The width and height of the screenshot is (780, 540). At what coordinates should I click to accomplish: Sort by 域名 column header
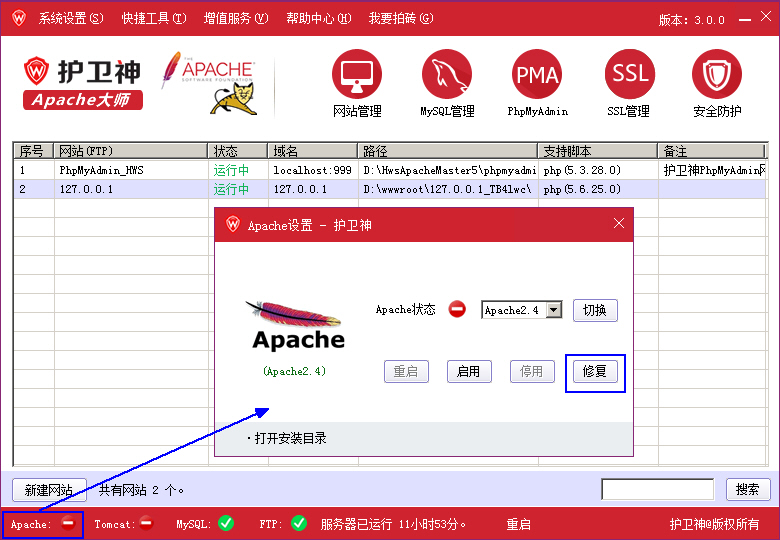pos(313,151)
